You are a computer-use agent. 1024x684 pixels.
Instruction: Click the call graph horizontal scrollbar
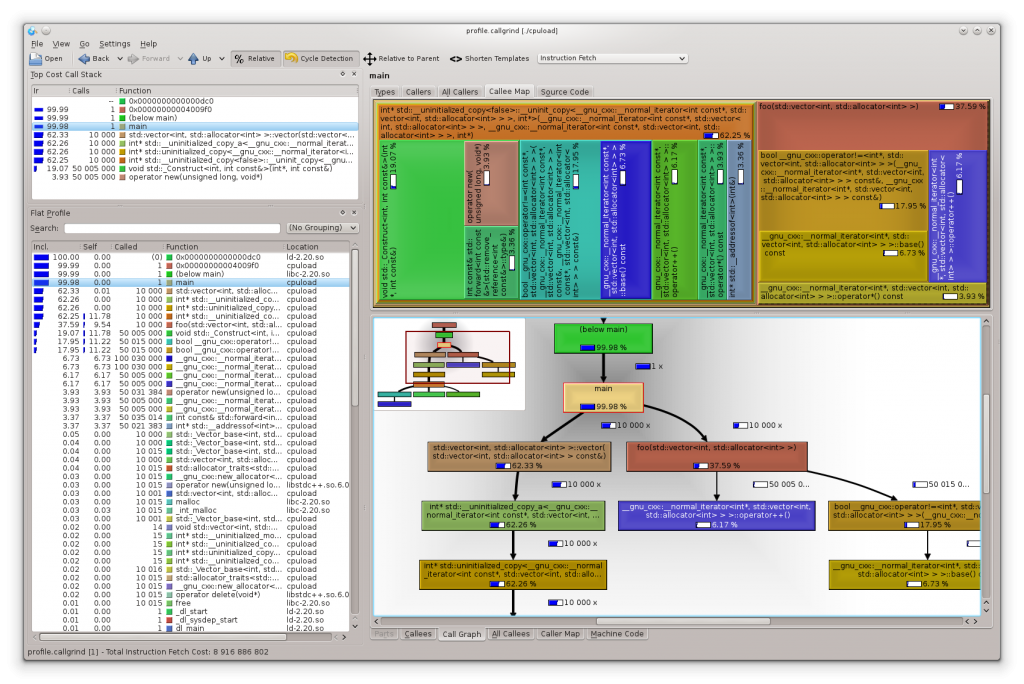tap(682, 621)
